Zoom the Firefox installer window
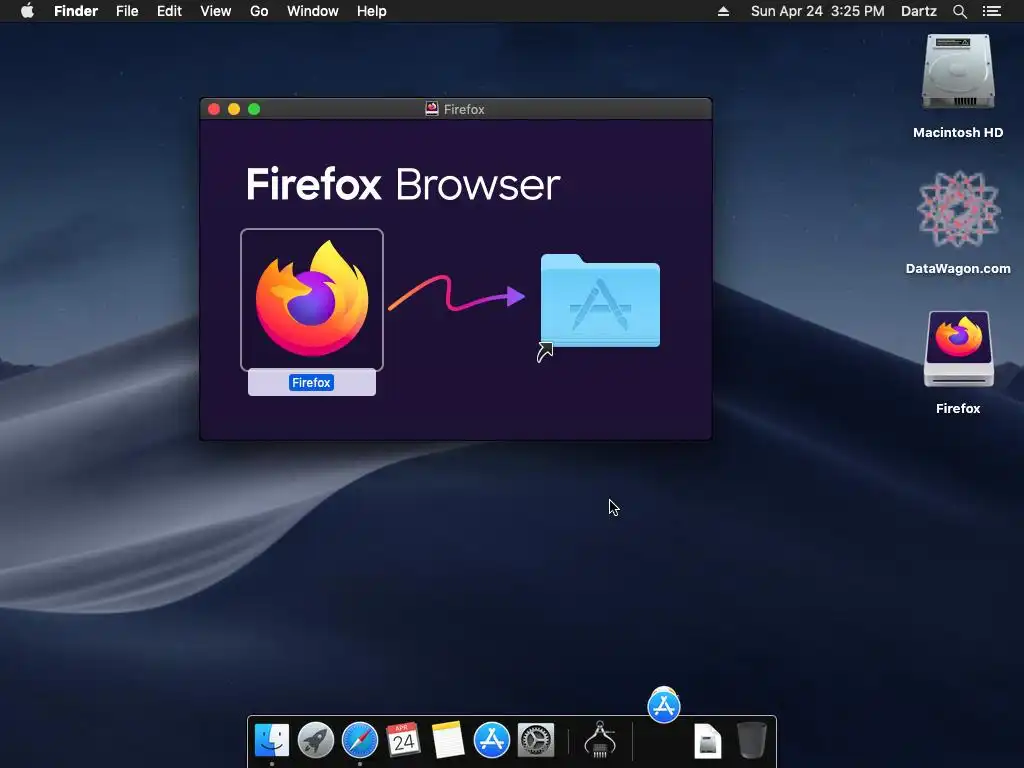1024x768 pixels. click(254, 109)
